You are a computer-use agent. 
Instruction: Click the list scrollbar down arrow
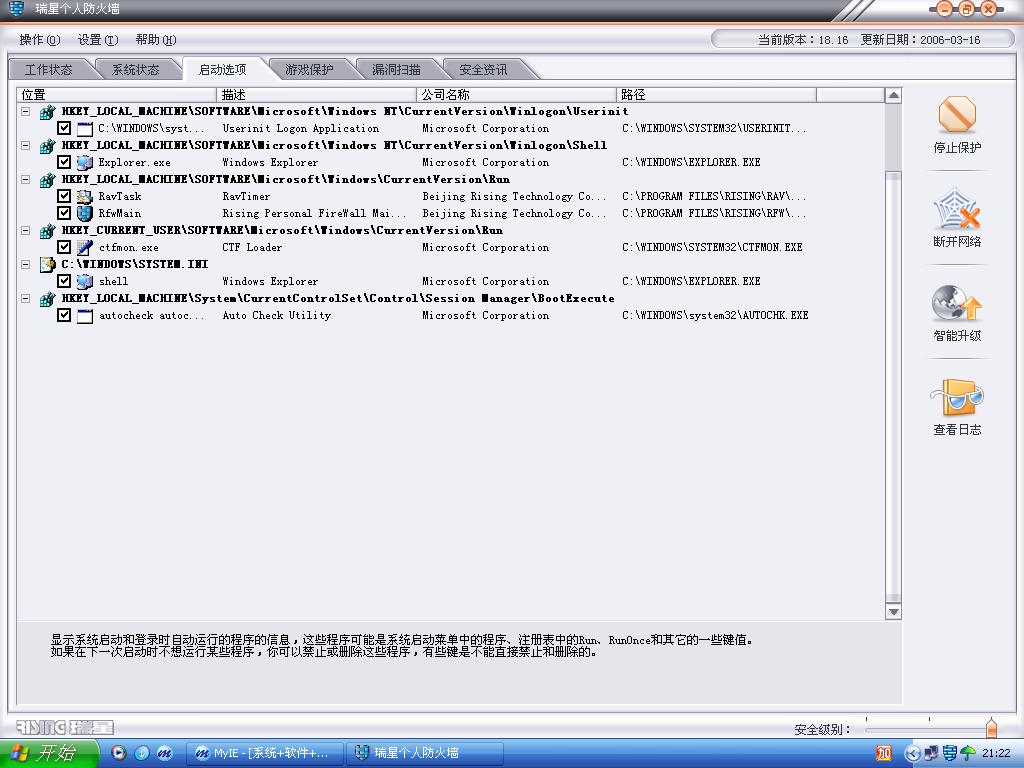pyautogui.click(x=893, y=612)
